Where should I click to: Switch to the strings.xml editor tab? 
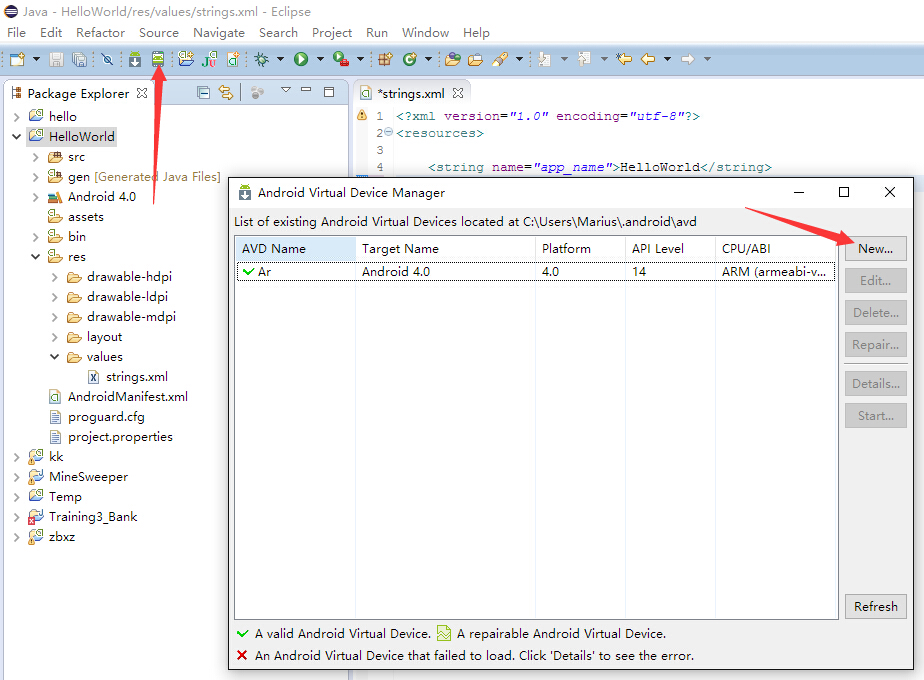tap(410, 93)
